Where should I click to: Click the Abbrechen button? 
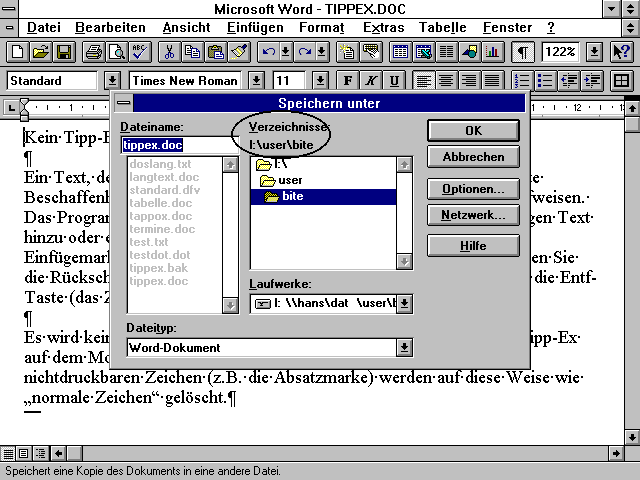coord(473,157)
